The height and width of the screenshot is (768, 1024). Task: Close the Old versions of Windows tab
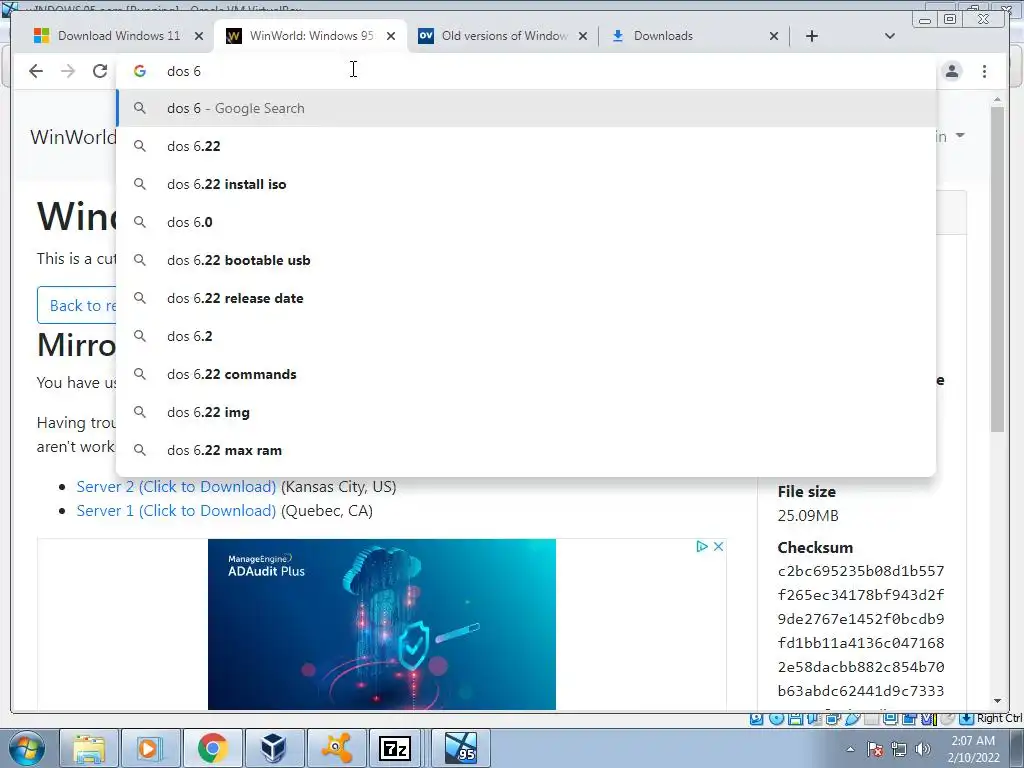point(583,36)
